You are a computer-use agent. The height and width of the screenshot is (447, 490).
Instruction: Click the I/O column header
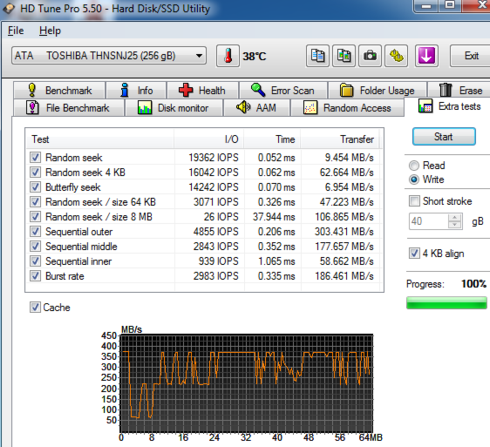(x=208, y=139)
